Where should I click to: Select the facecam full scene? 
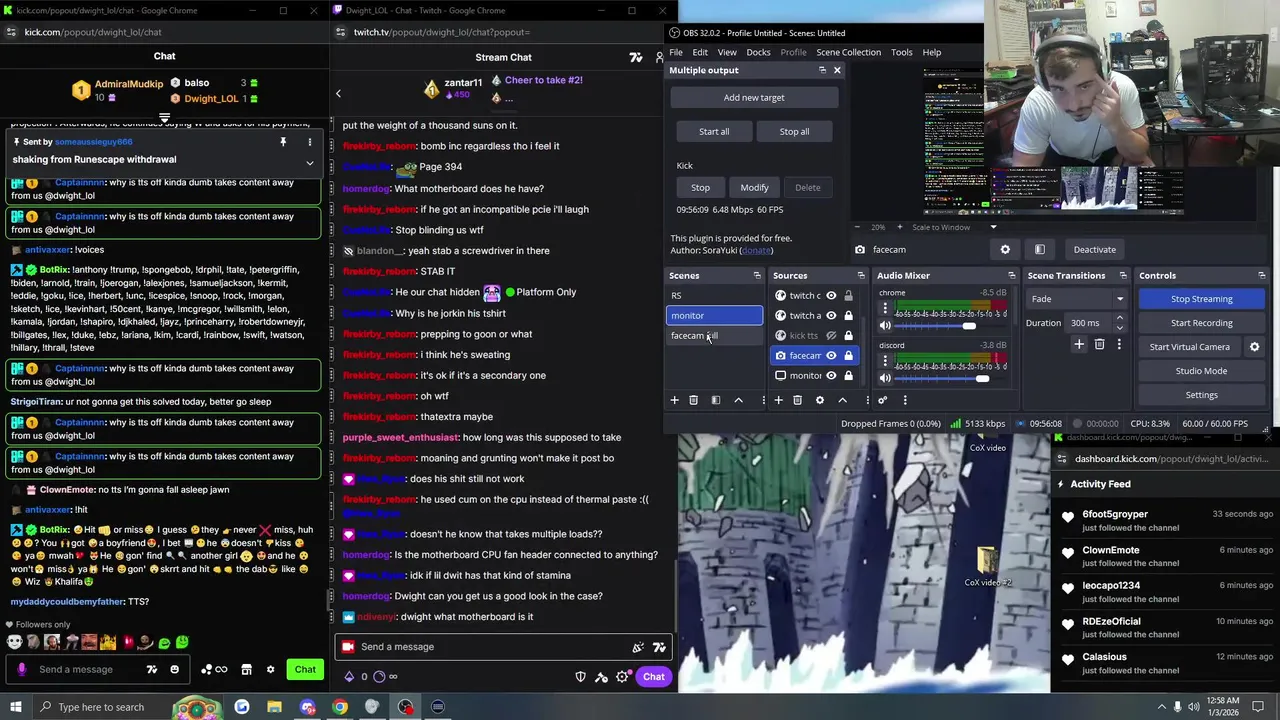pos(714,336)
